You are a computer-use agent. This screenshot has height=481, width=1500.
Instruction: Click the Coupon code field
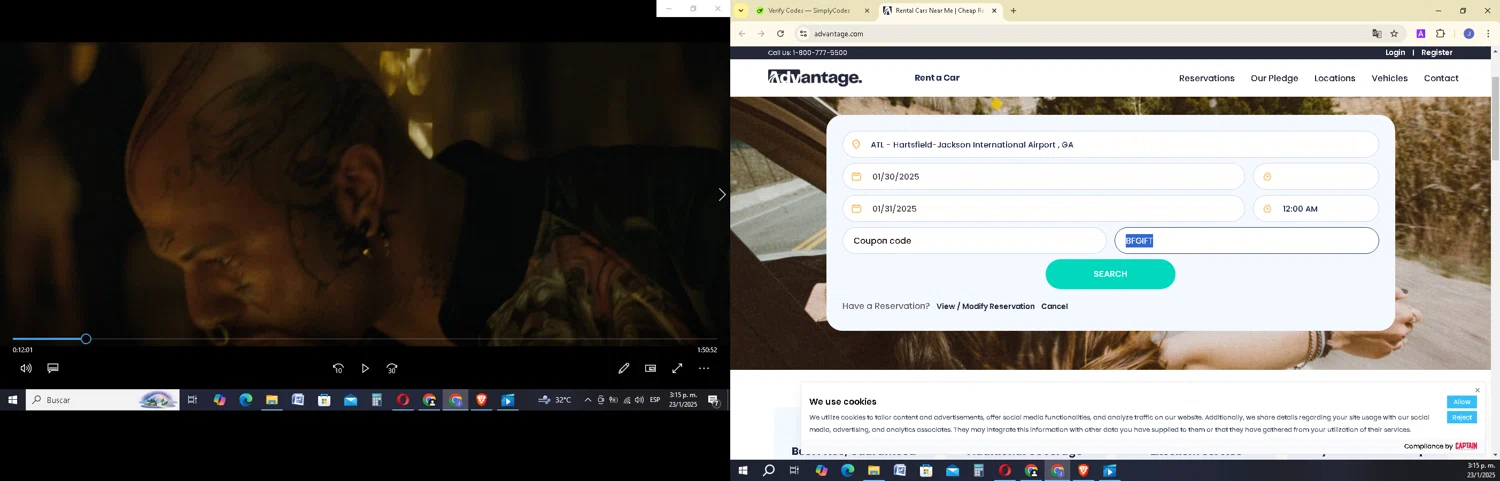click(x=974, y=241)
